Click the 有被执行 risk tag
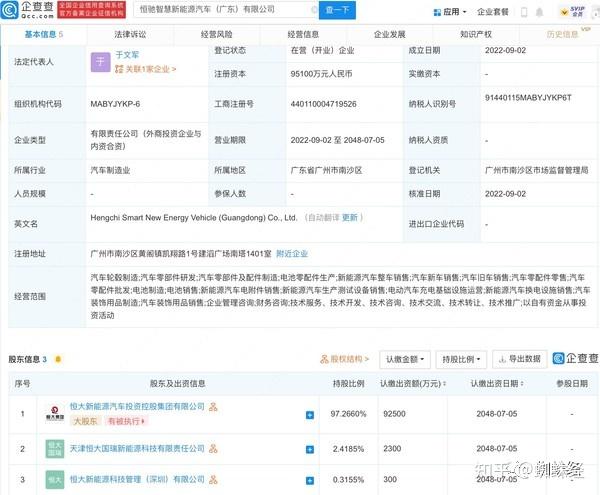This screenshot has width=600, height=495. point(126,421)
